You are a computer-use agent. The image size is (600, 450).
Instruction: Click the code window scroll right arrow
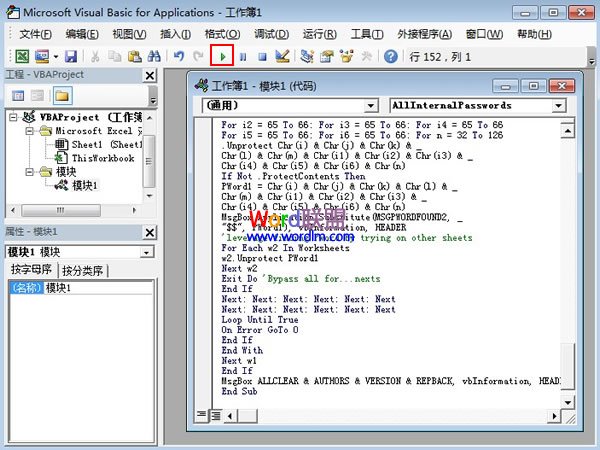coord(554,416)
